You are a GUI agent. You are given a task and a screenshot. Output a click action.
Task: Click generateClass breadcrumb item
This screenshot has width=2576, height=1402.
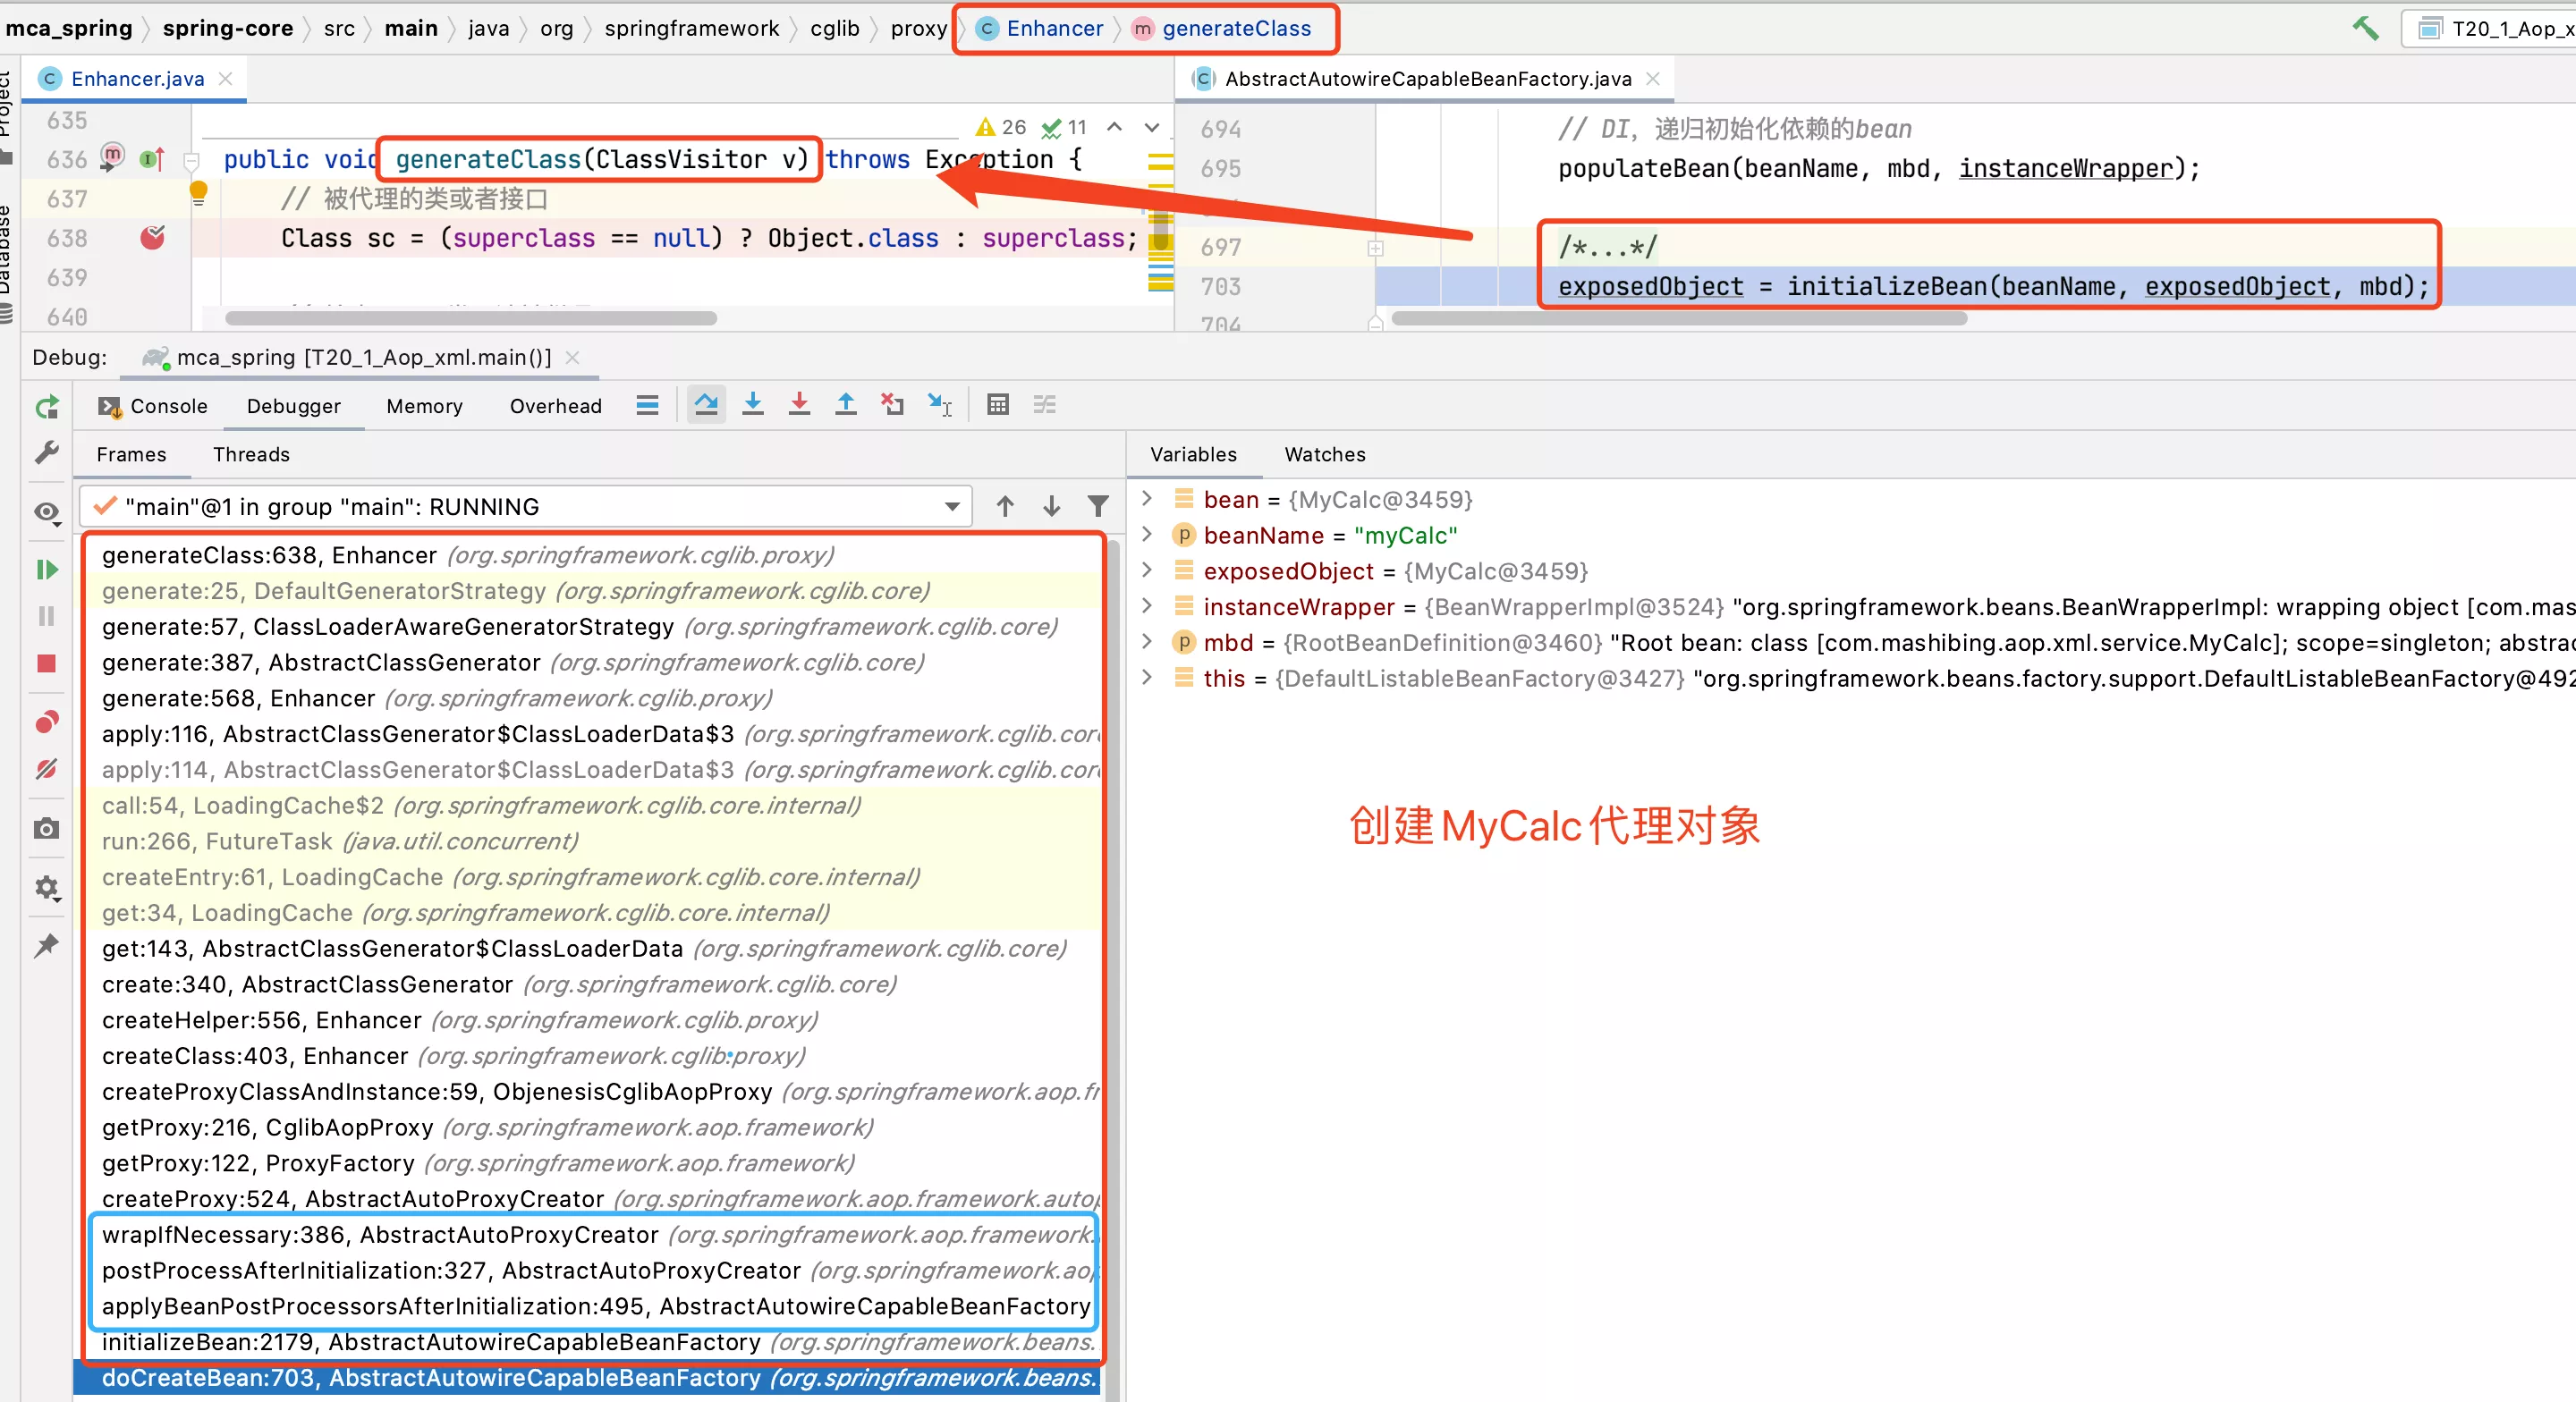click(x=1222, y=28)
